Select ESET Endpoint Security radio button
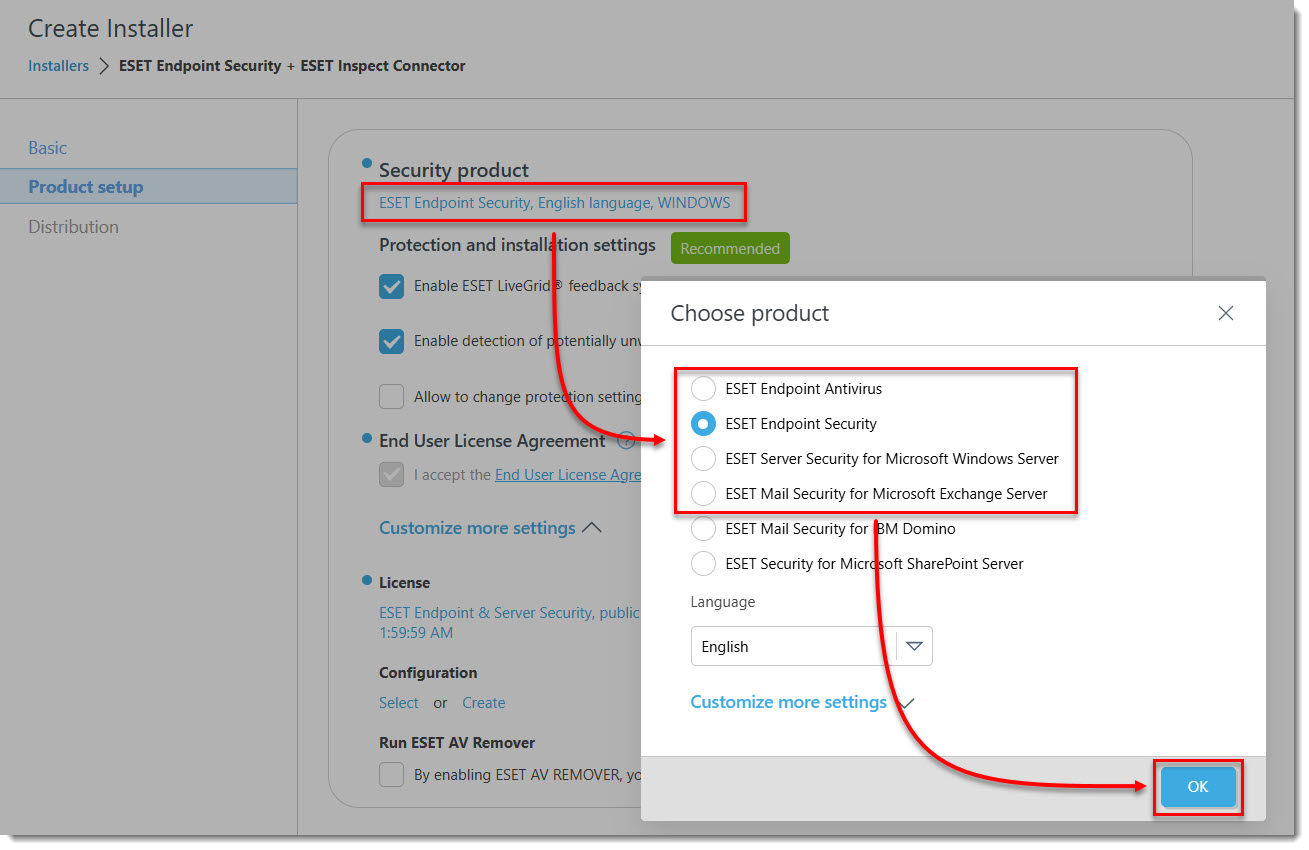 704,424
